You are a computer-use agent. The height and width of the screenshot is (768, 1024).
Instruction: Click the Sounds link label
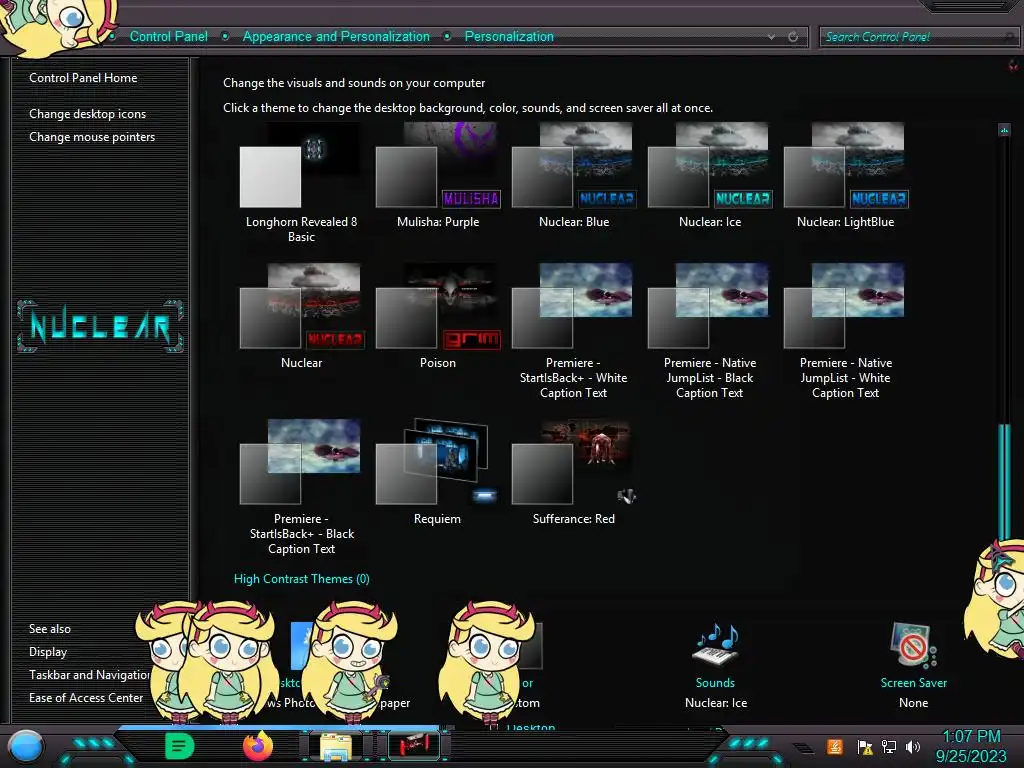tap(715, 682)
